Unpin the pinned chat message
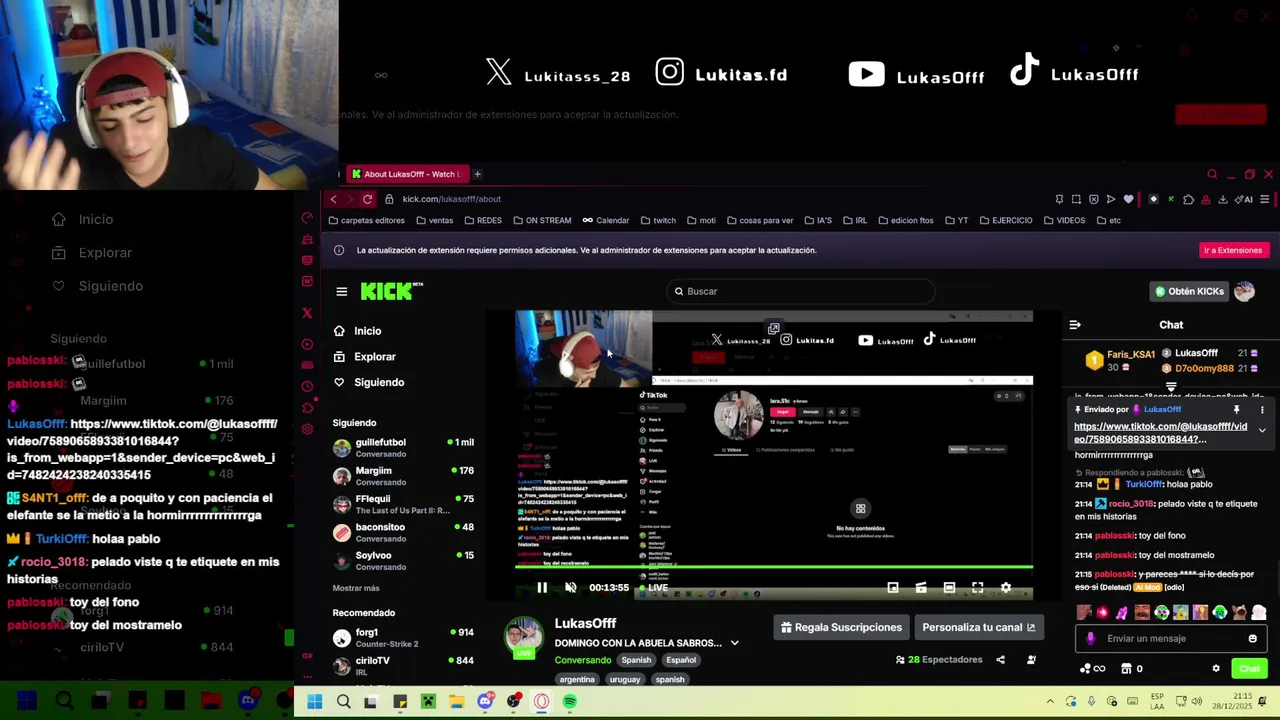The image size is (1280, 720). tap(1236, 410)
